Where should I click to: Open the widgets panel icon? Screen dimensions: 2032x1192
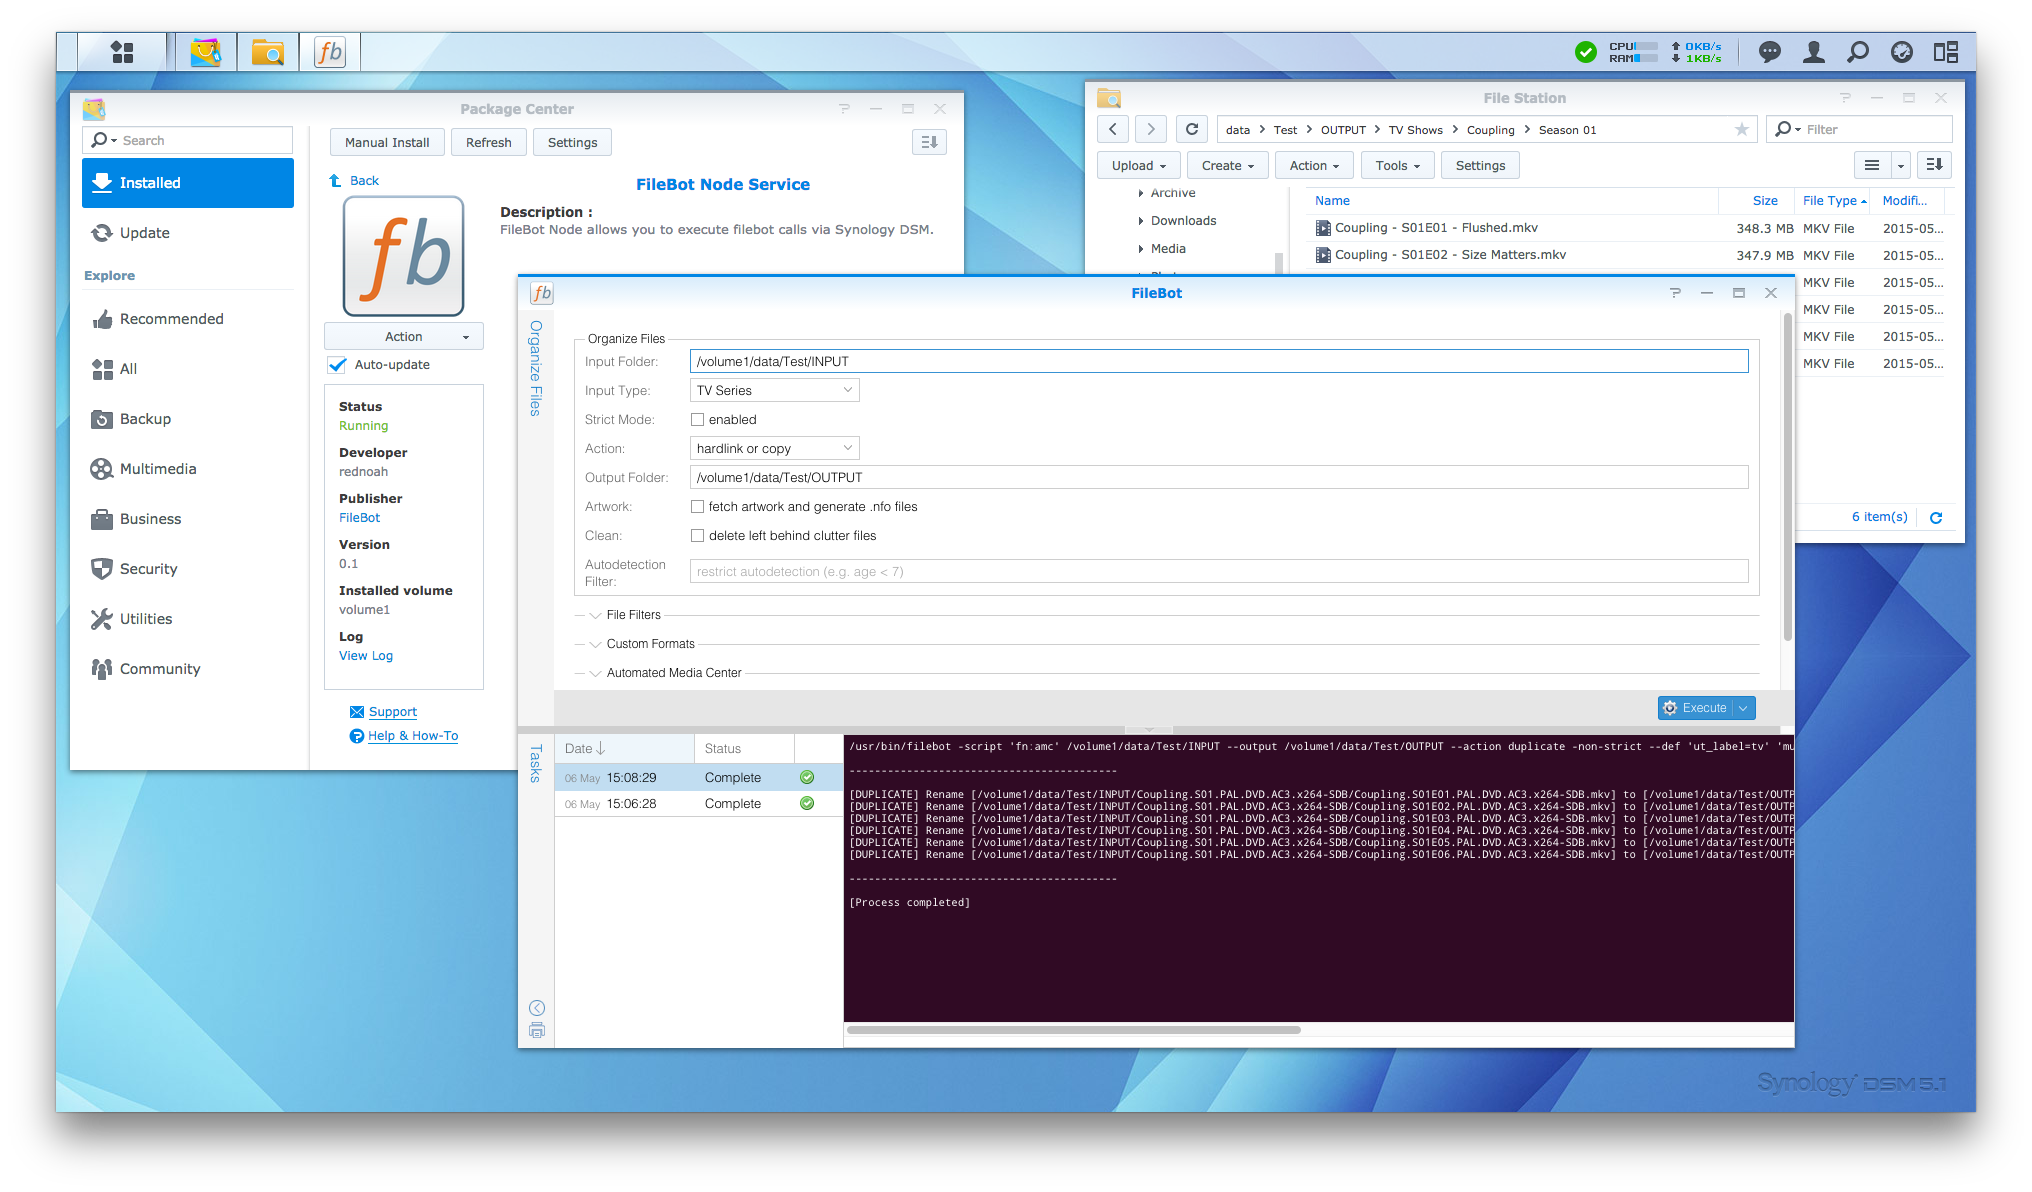tap(1945, 52)
